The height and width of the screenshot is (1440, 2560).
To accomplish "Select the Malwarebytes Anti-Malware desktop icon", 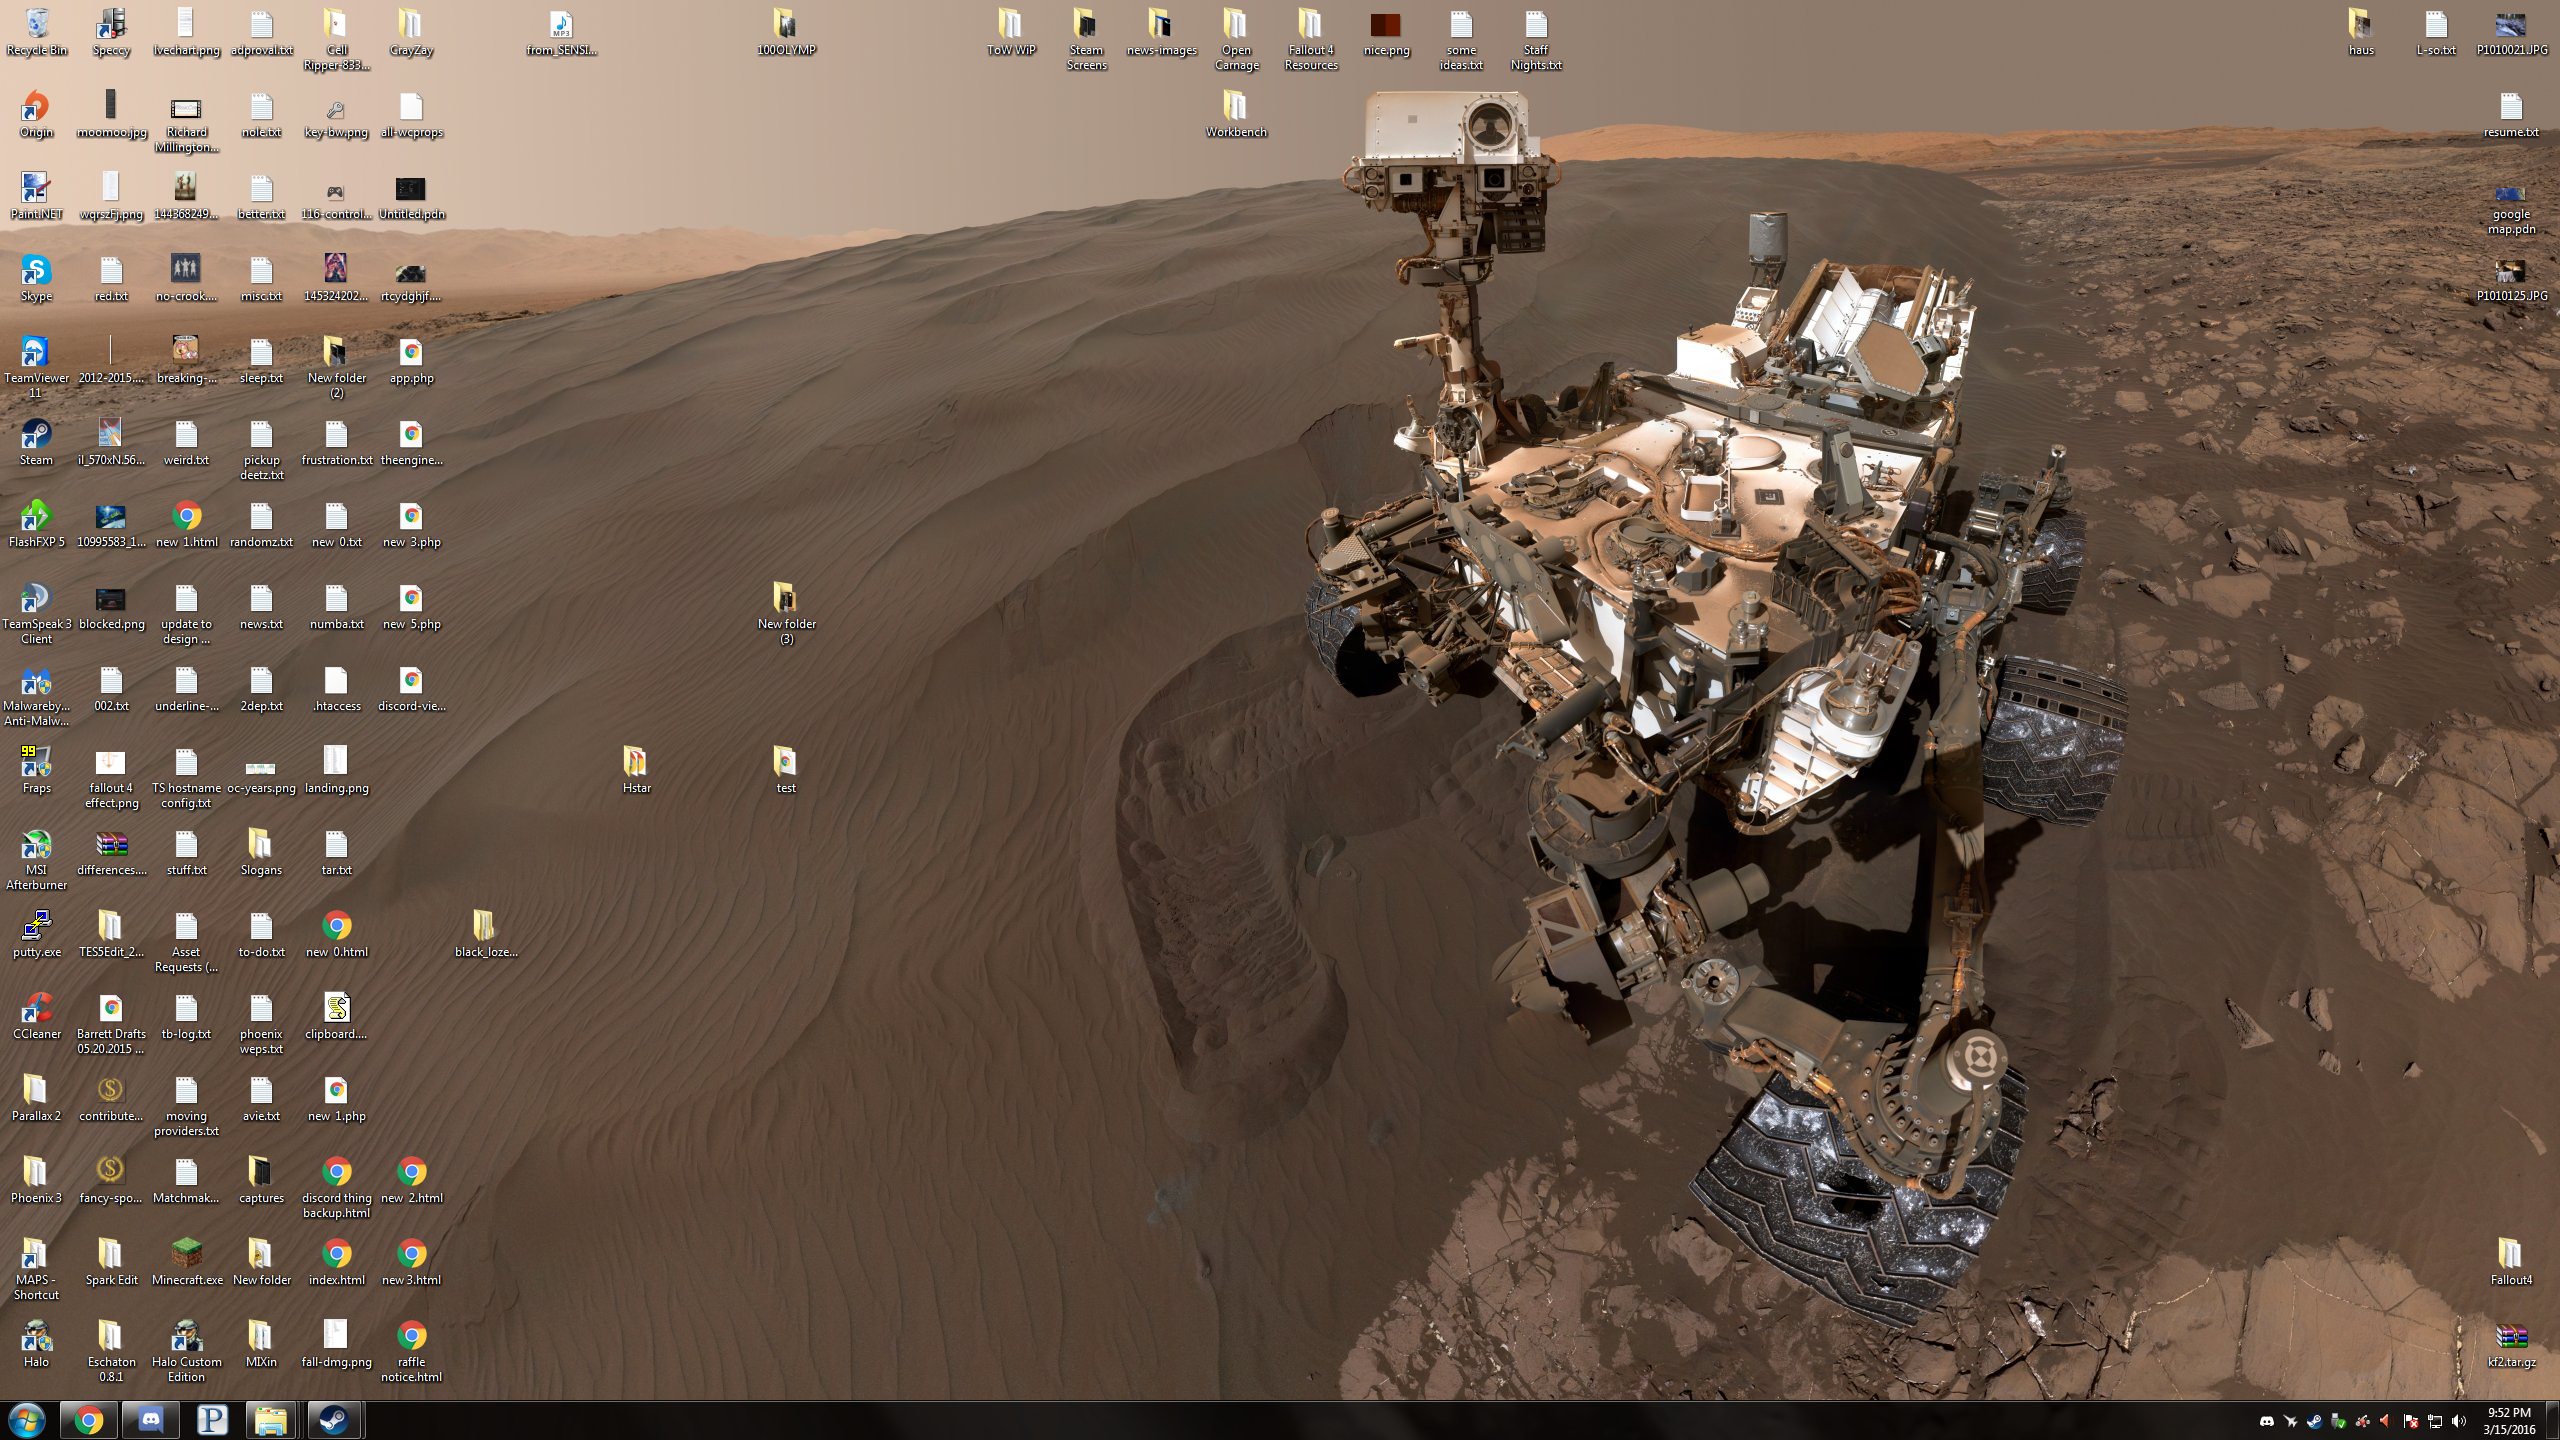I will [37, 695].
